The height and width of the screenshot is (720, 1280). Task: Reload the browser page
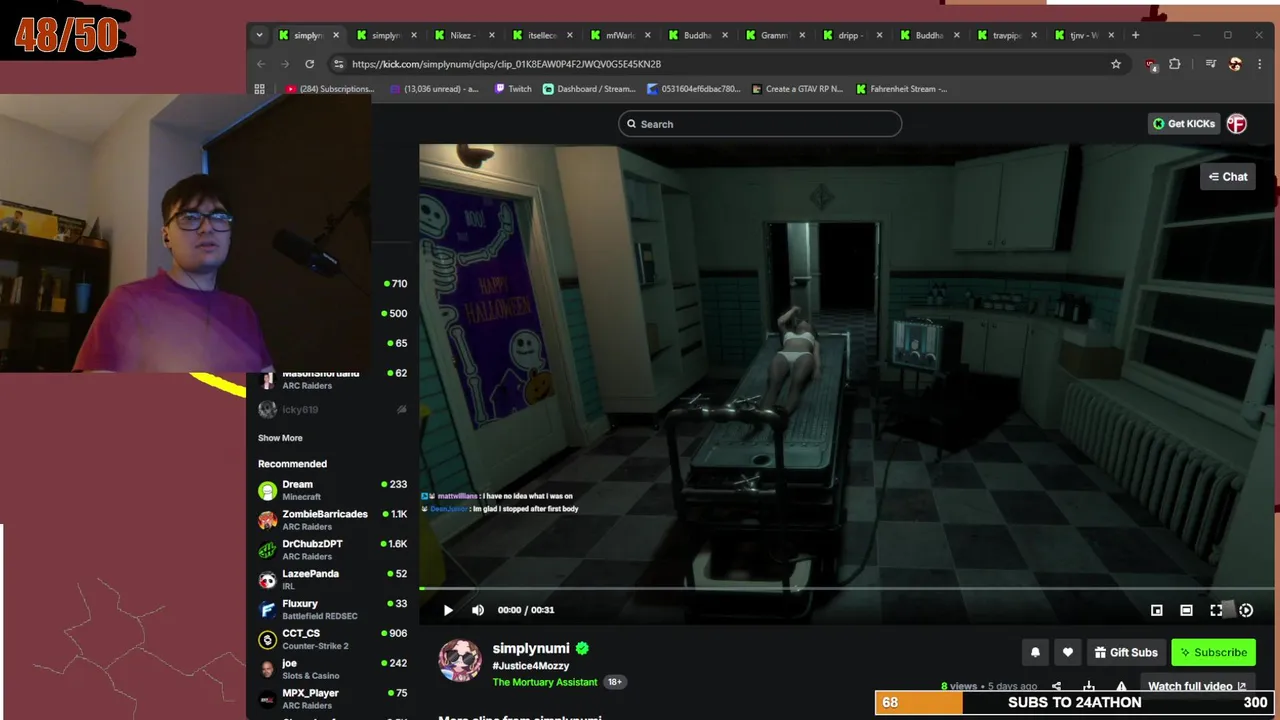point(310,64)
